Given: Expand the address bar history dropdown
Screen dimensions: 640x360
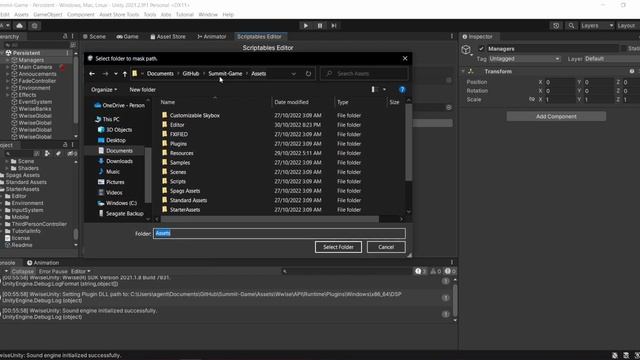Looking at the screenshot, I should 293,74.
